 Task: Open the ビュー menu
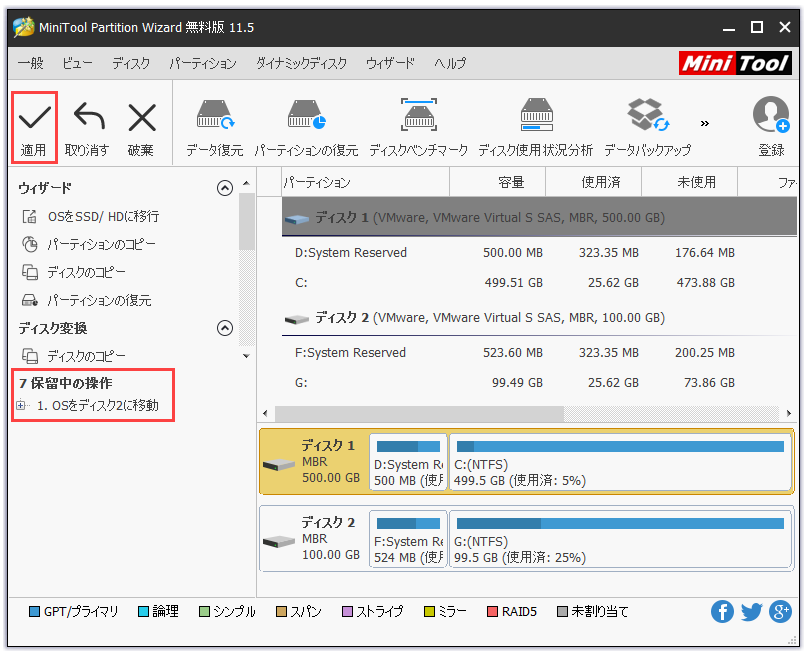[77, 63]
